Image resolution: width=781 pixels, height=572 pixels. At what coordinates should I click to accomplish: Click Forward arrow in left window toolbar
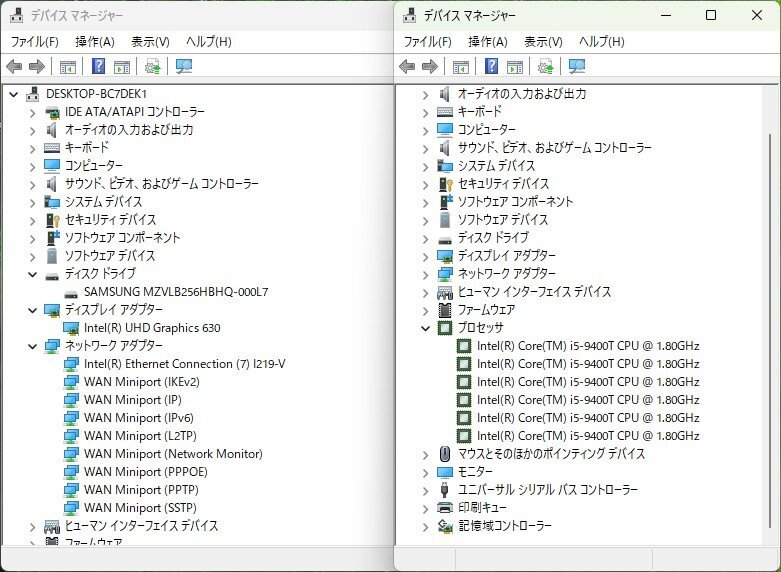coord(37,66)
